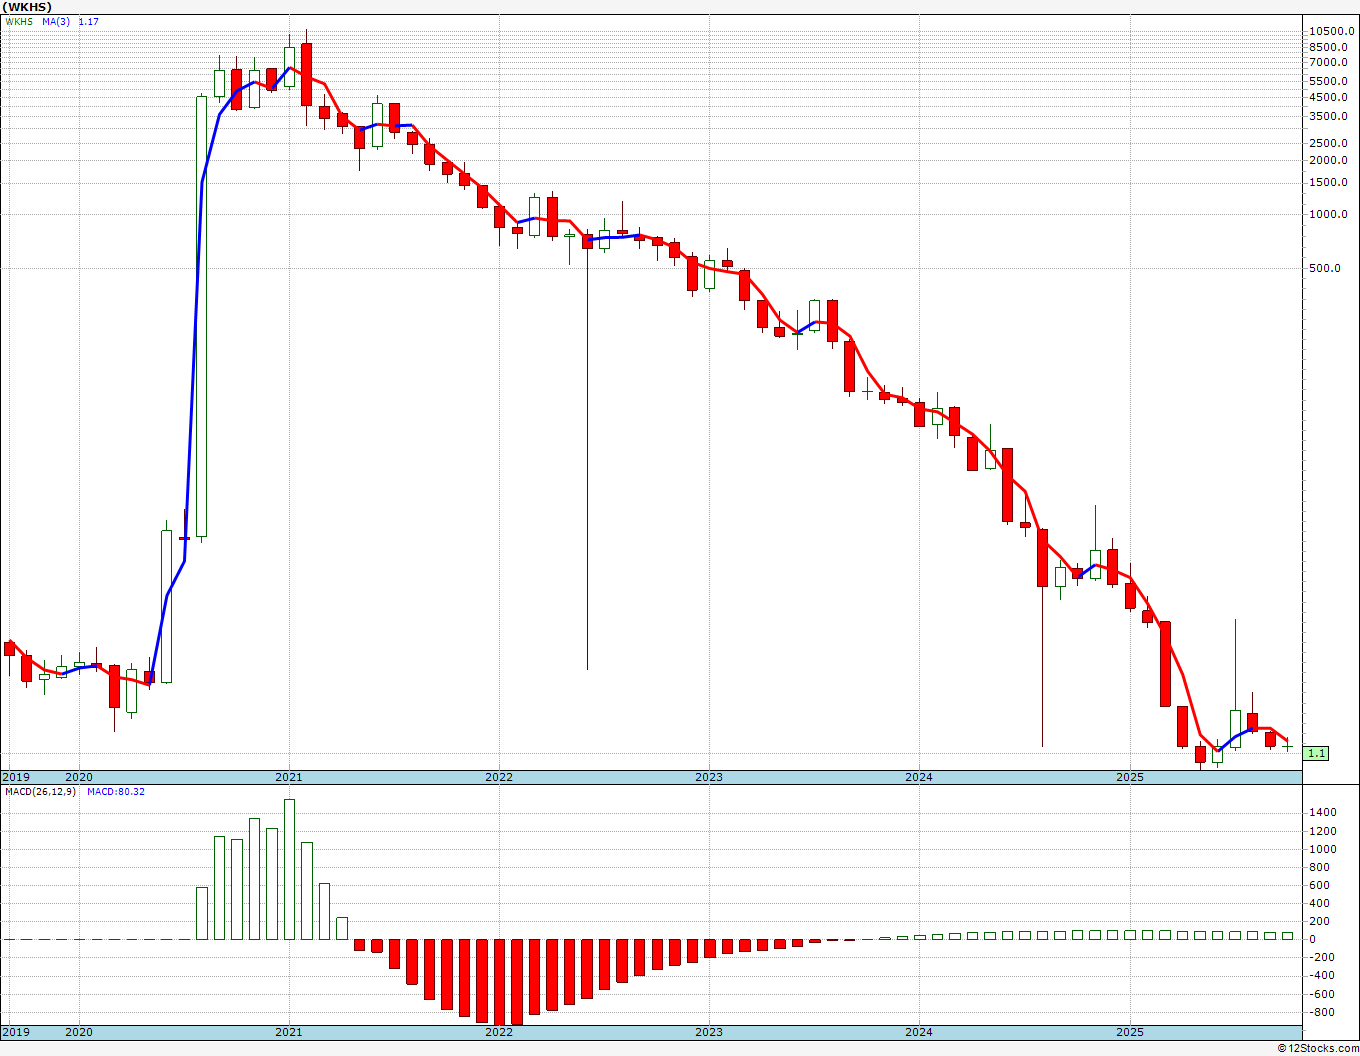Viewport: 1360px width, 1056px height.
Task: Click the 1000.0 price axis label
Action: 1330,214
